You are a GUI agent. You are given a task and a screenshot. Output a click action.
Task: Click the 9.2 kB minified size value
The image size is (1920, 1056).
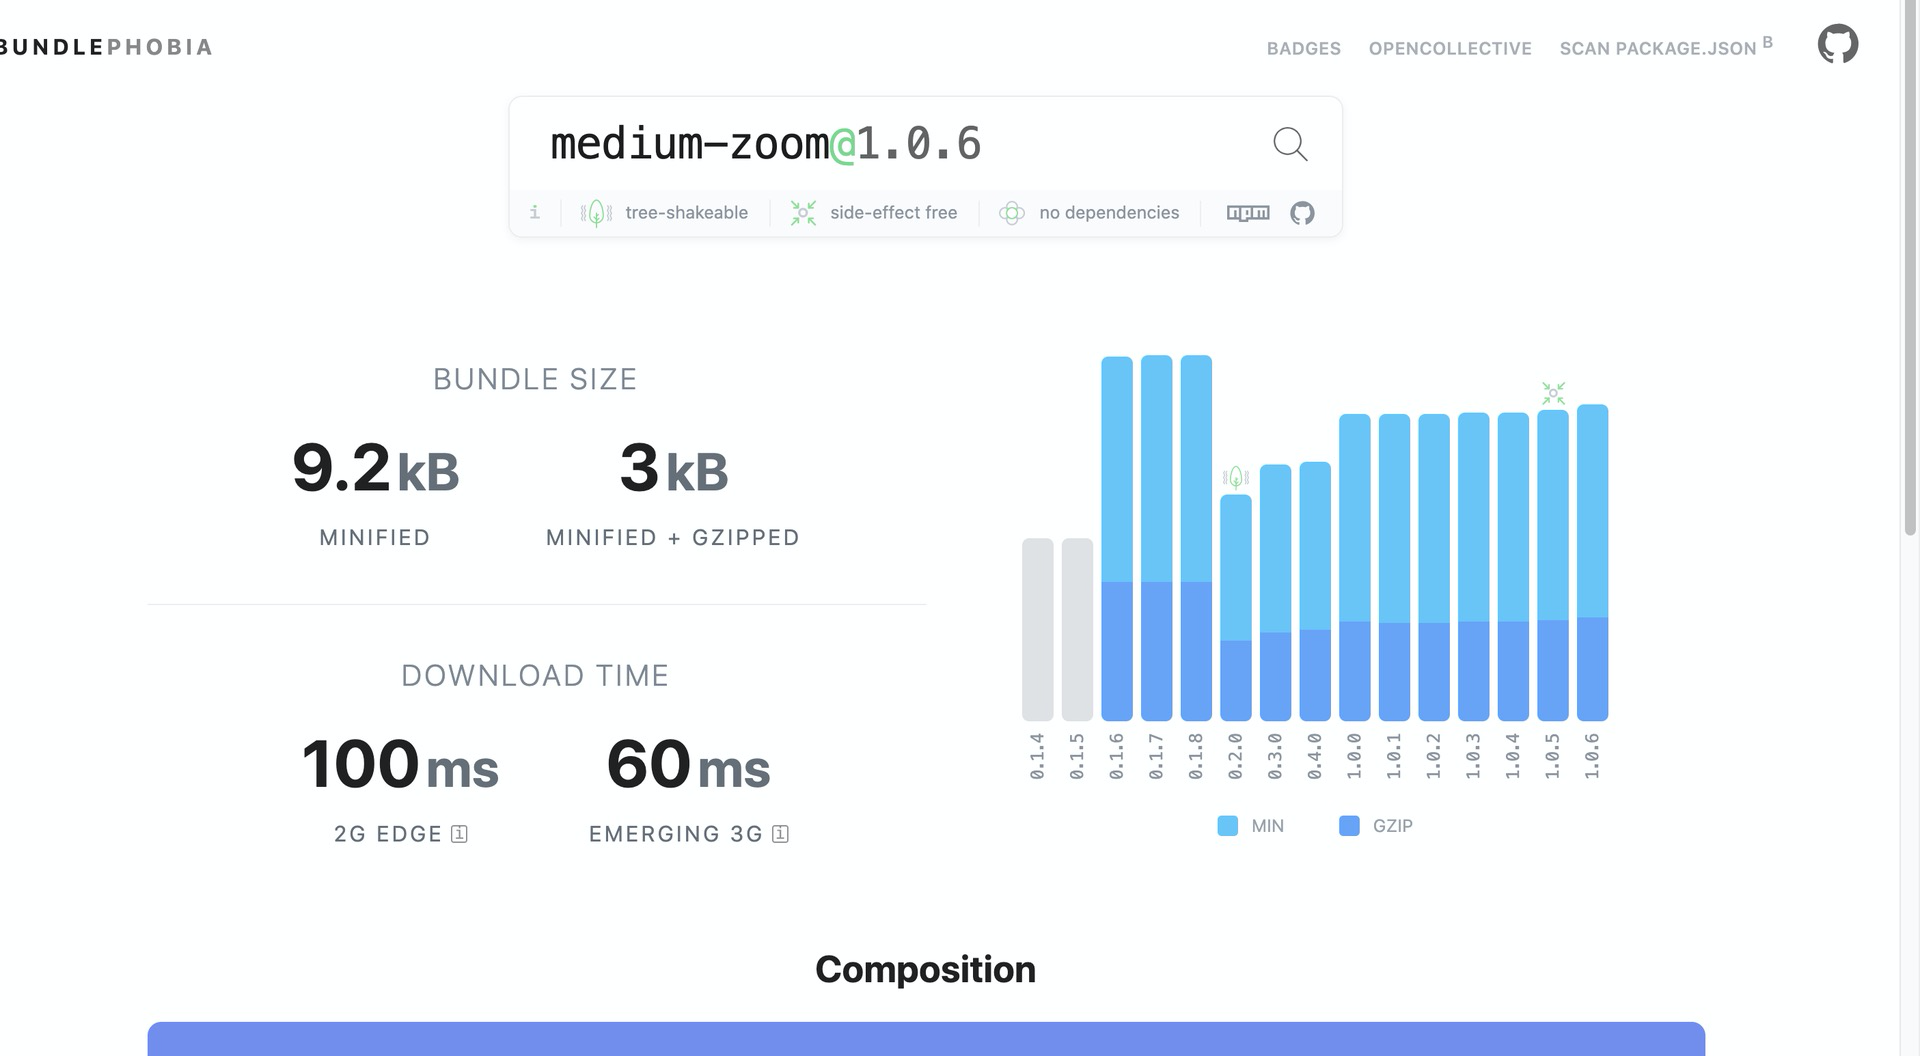coord(375,468)
